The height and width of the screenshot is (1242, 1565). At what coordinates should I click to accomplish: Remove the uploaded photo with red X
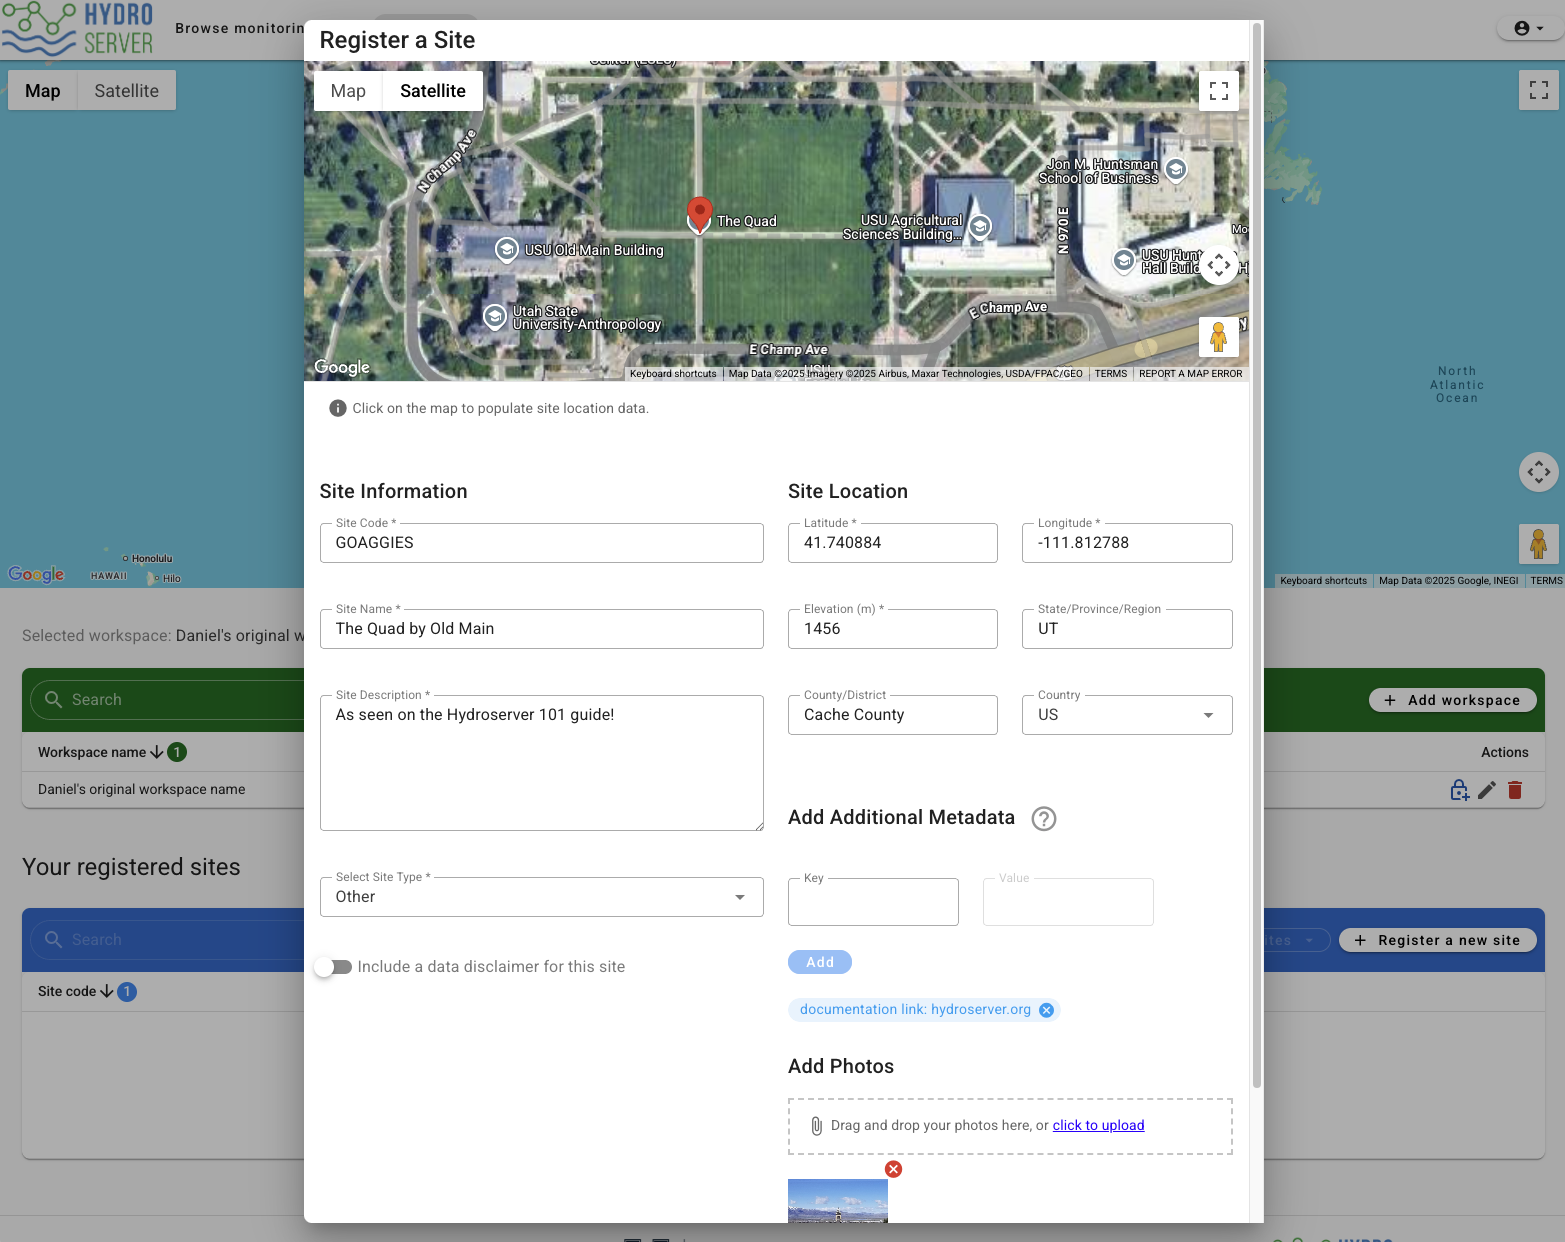pos(893,1169)
